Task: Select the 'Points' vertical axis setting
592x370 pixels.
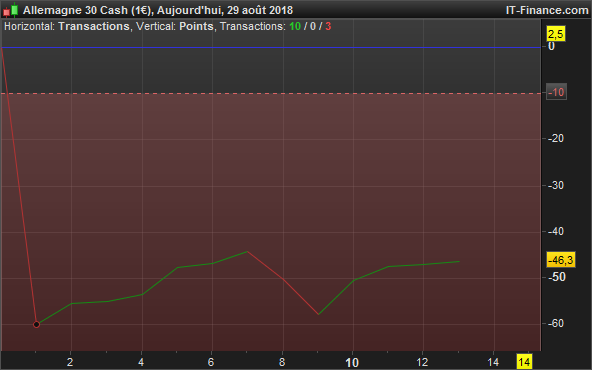Action: point(196,26)
